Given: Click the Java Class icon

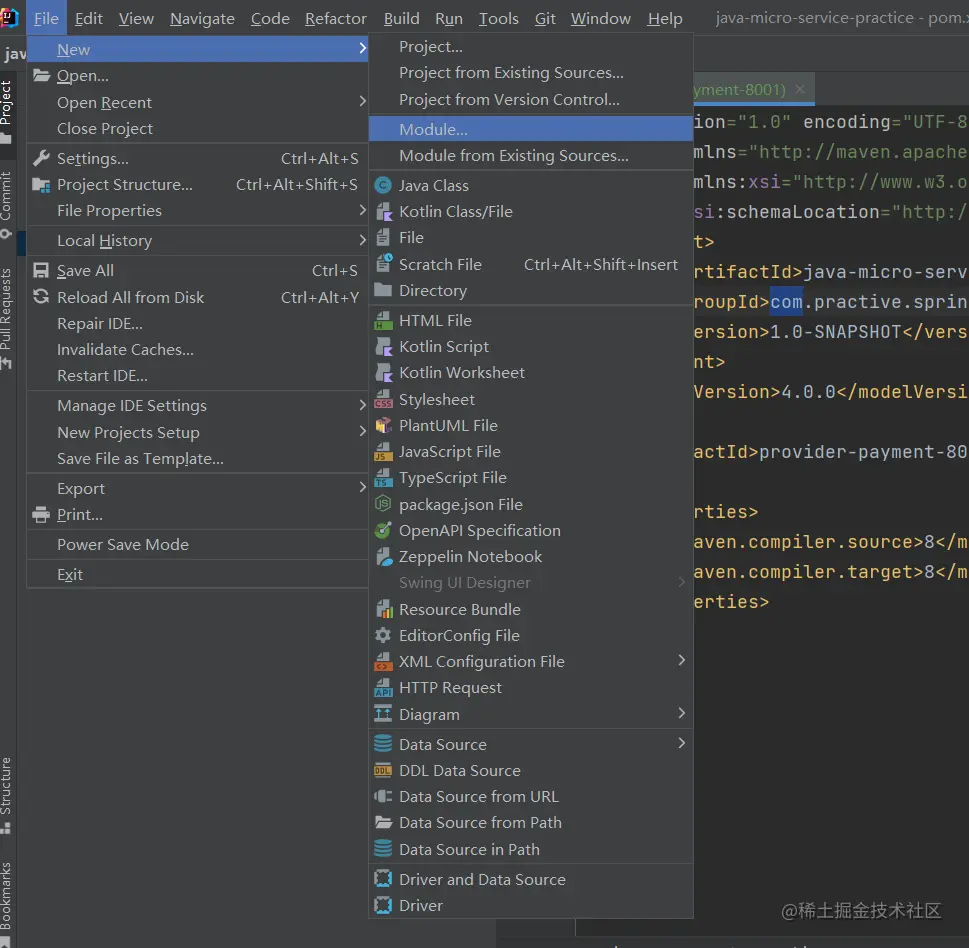Looking at the screenshot, I should (383, 185).
